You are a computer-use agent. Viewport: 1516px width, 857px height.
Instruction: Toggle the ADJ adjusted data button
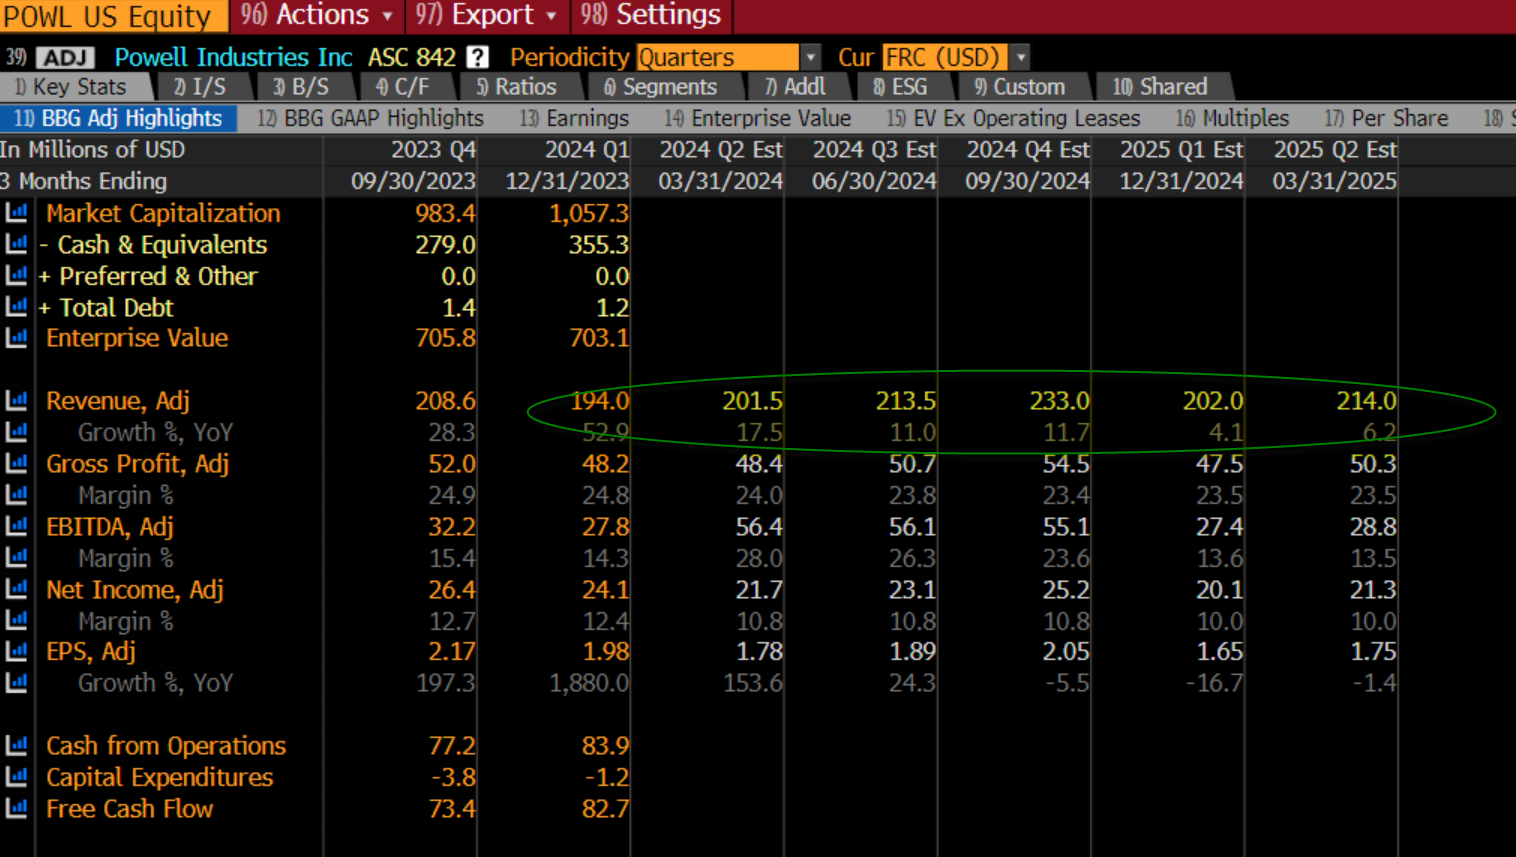(65, 58)
